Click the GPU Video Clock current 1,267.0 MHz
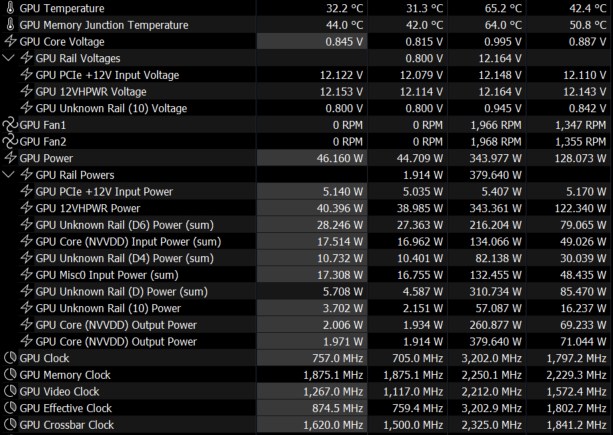The image size is (613, 435). coord(333,392)
